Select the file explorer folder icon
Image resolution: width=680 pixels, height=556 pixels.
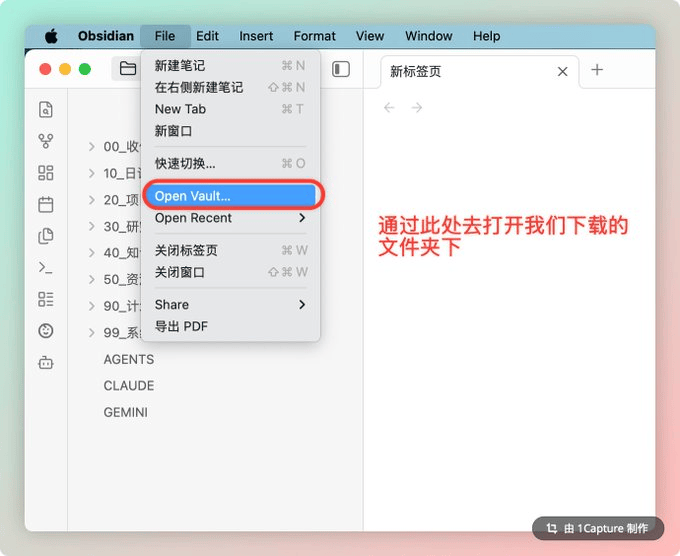[x=127, y=69]
